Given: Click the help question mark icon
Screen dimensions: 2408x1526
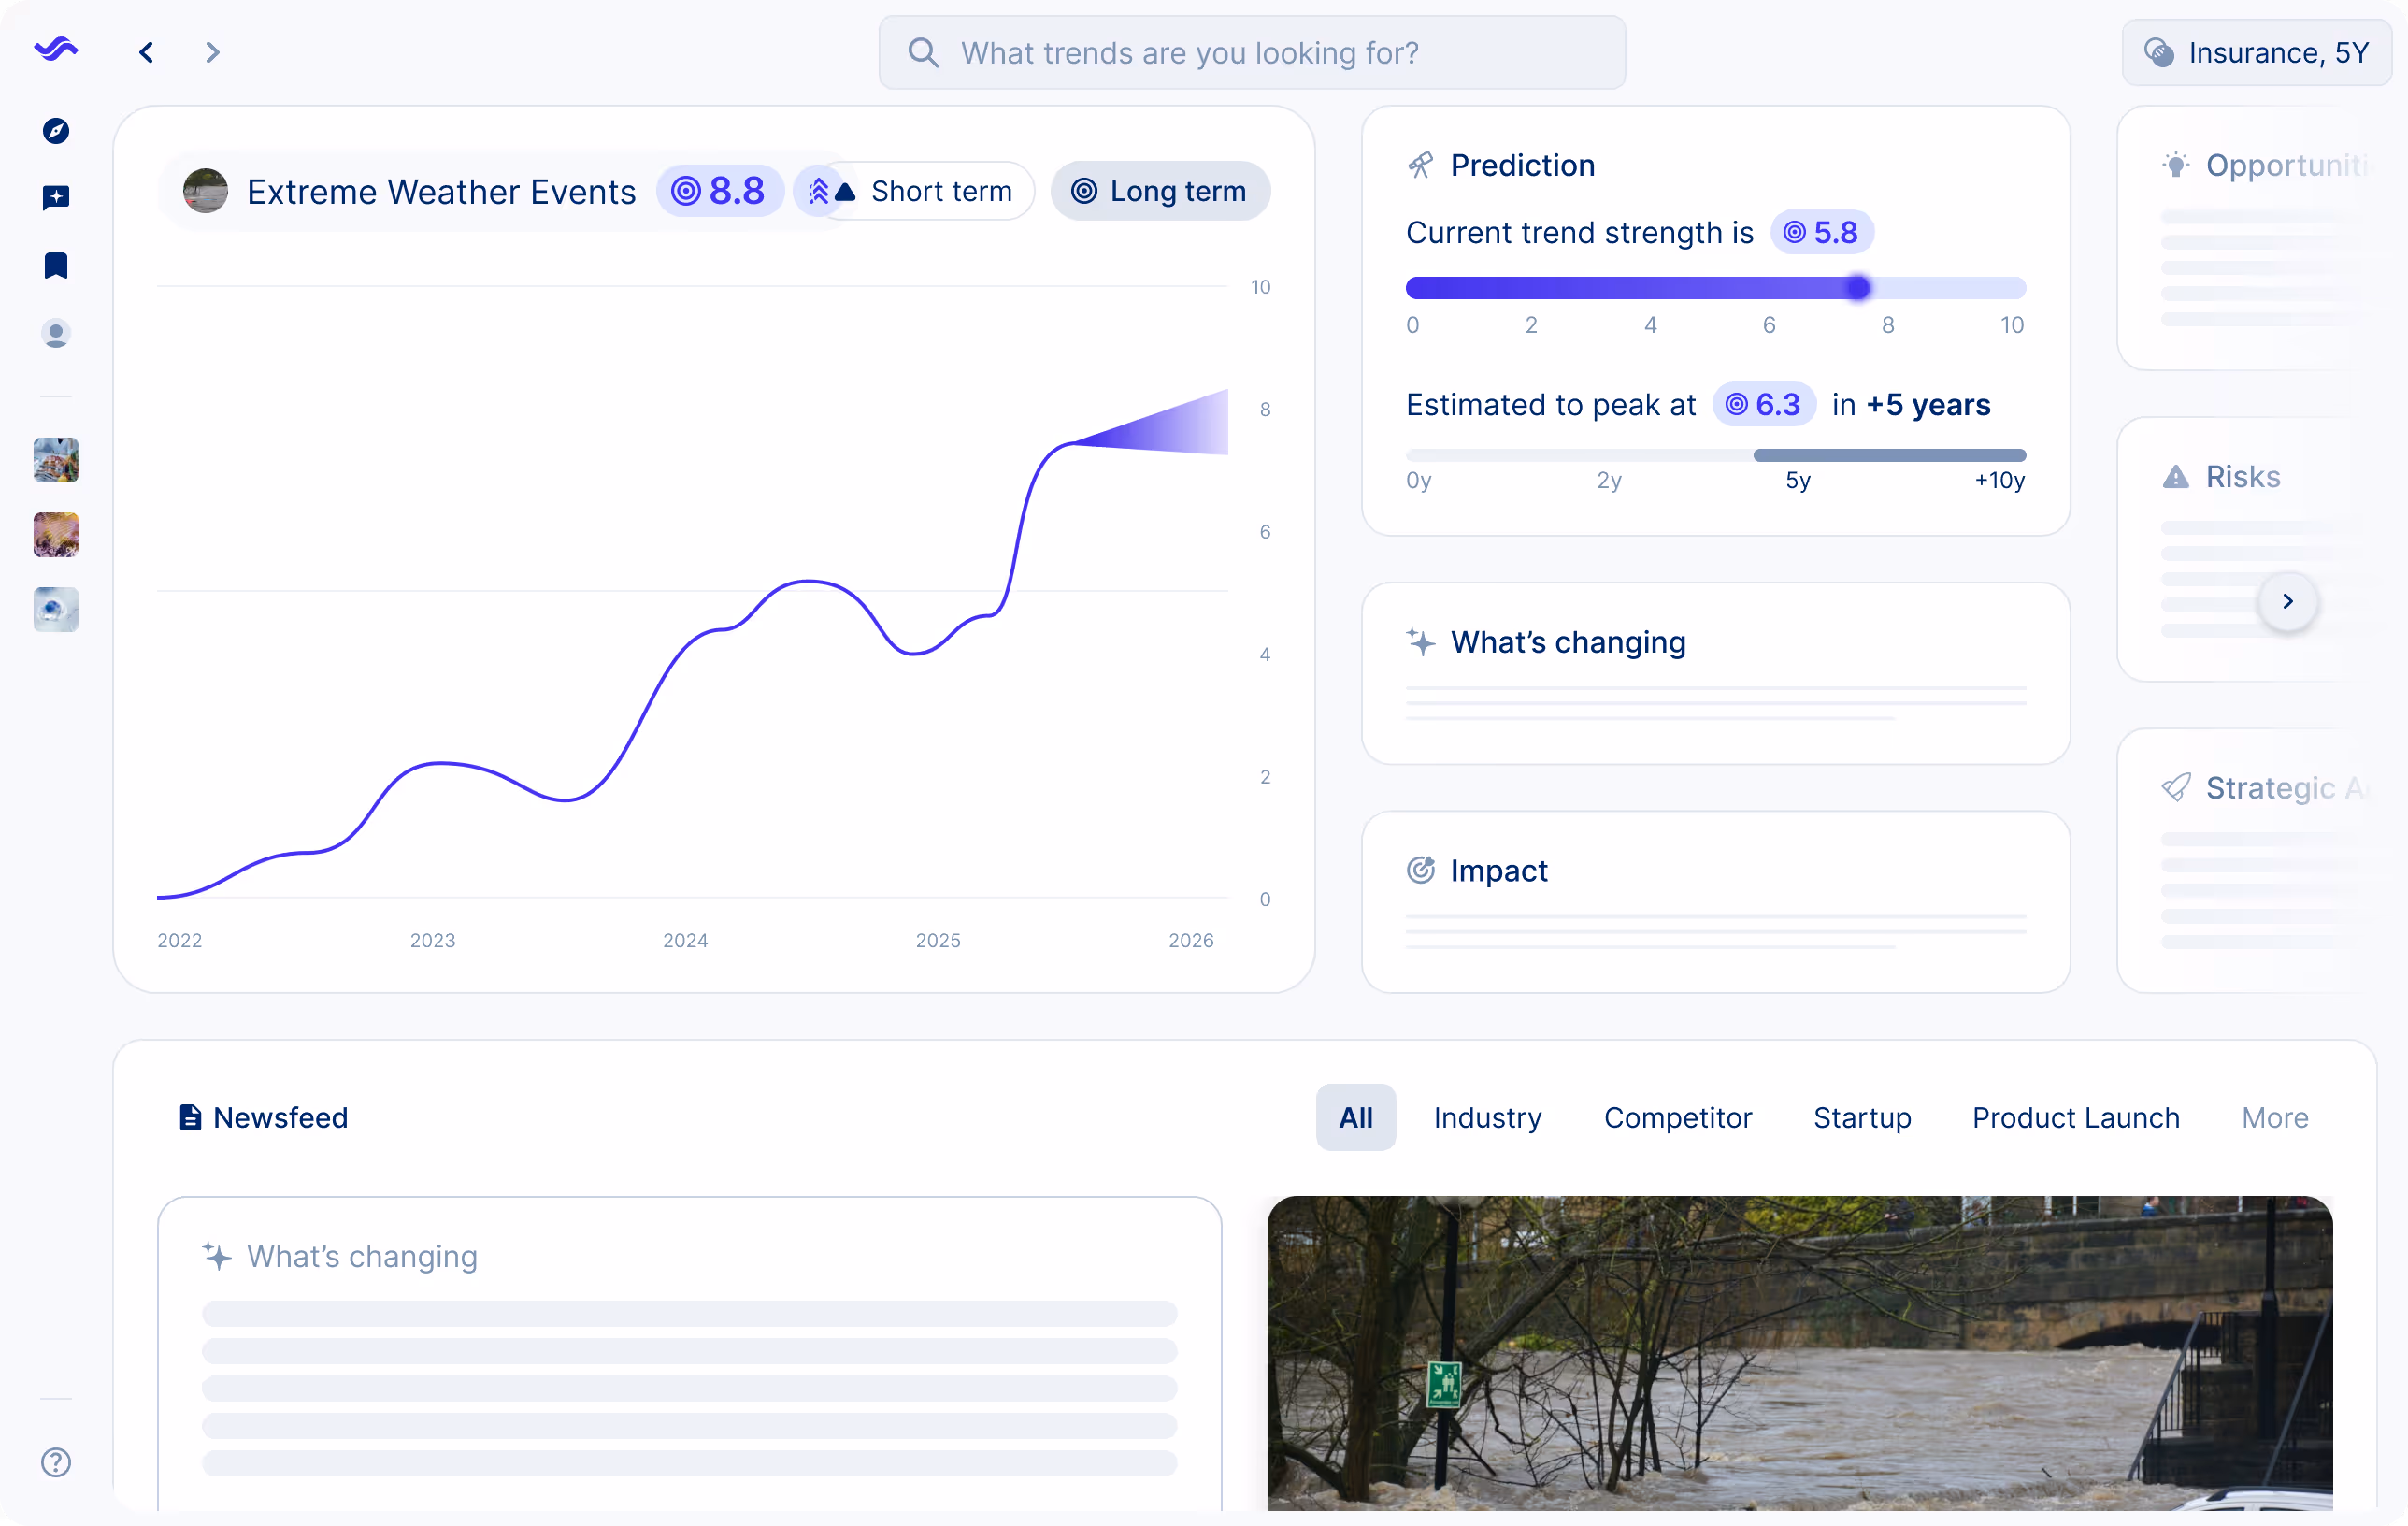Looking at the screenshot, I should tap(56, 1462).
